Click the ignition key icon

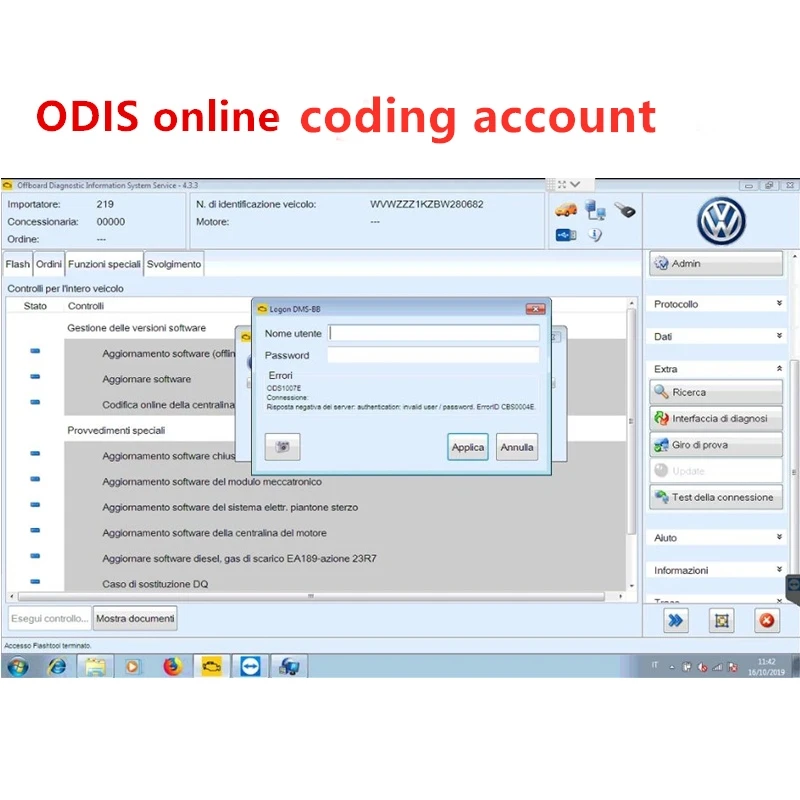(625, 210)
